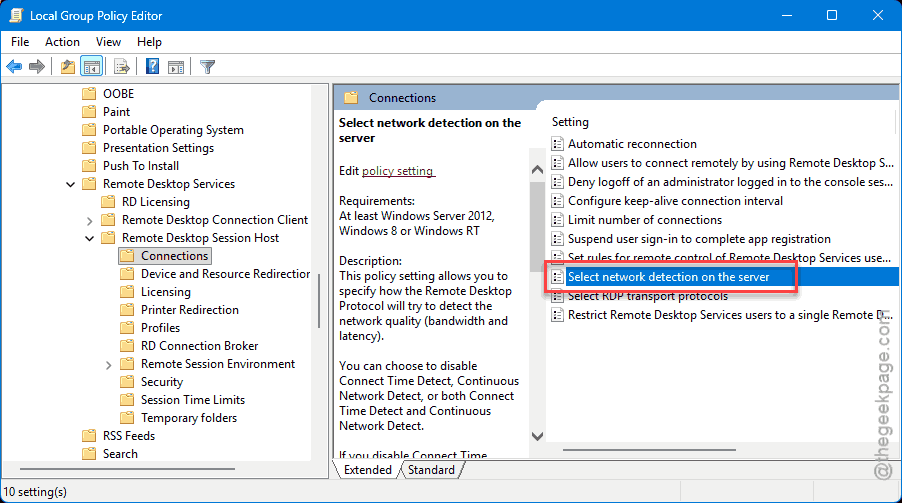Image resolution: width=902 pixels, height=503 pixels.
Task: Collapse the Remote Desktop Session Host node
Action: [90, 238]
